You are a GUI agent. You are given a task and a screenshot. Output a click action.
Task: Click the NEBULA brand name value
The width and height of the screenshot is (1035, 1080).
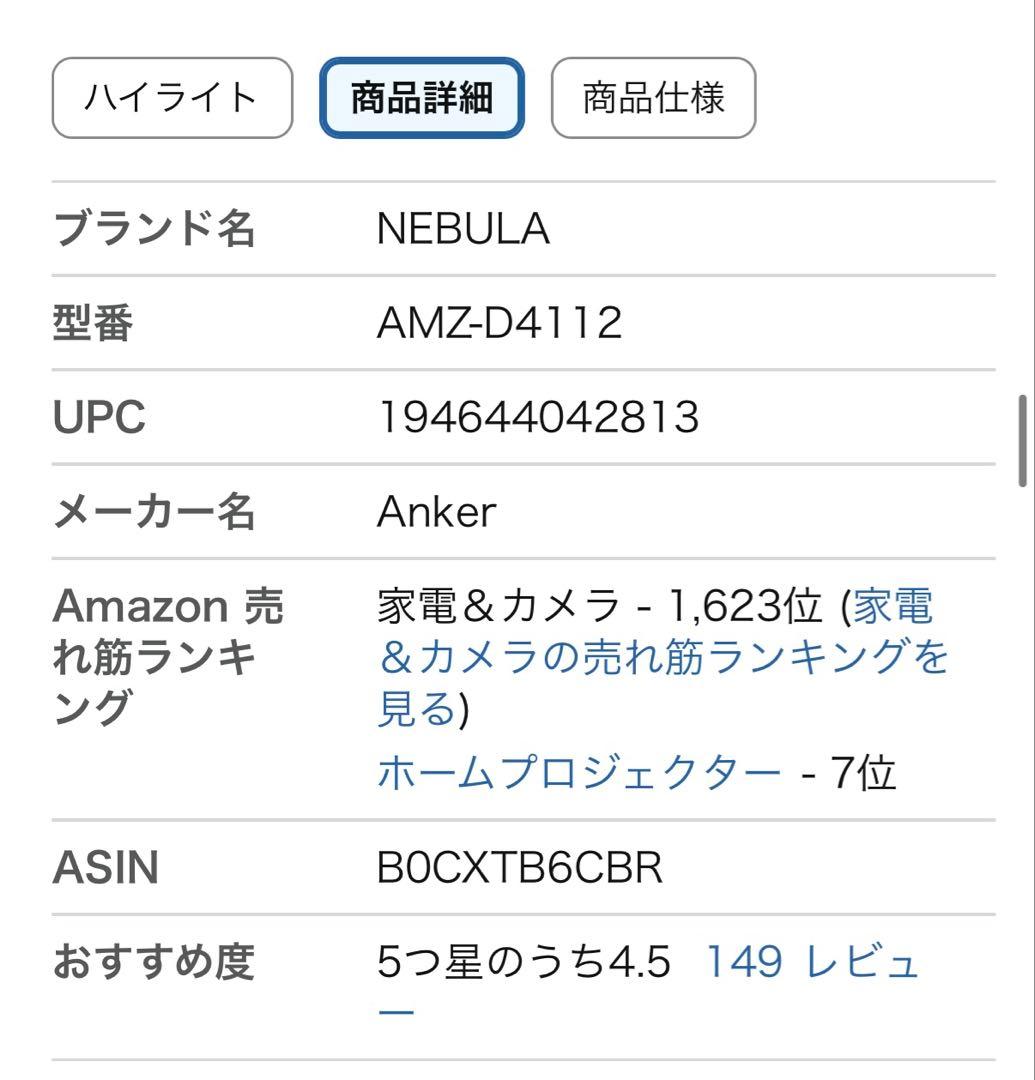click(x=463, y=228)
